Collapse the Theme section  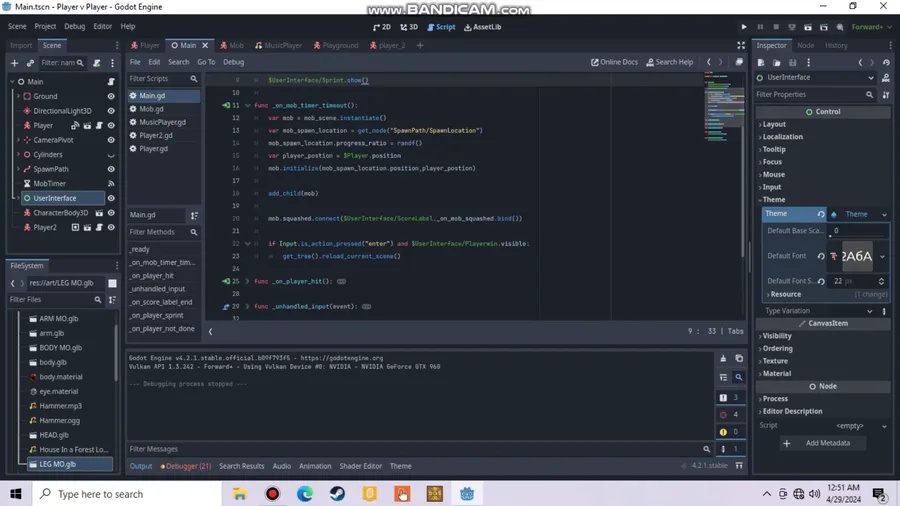[x=772, y=200]
